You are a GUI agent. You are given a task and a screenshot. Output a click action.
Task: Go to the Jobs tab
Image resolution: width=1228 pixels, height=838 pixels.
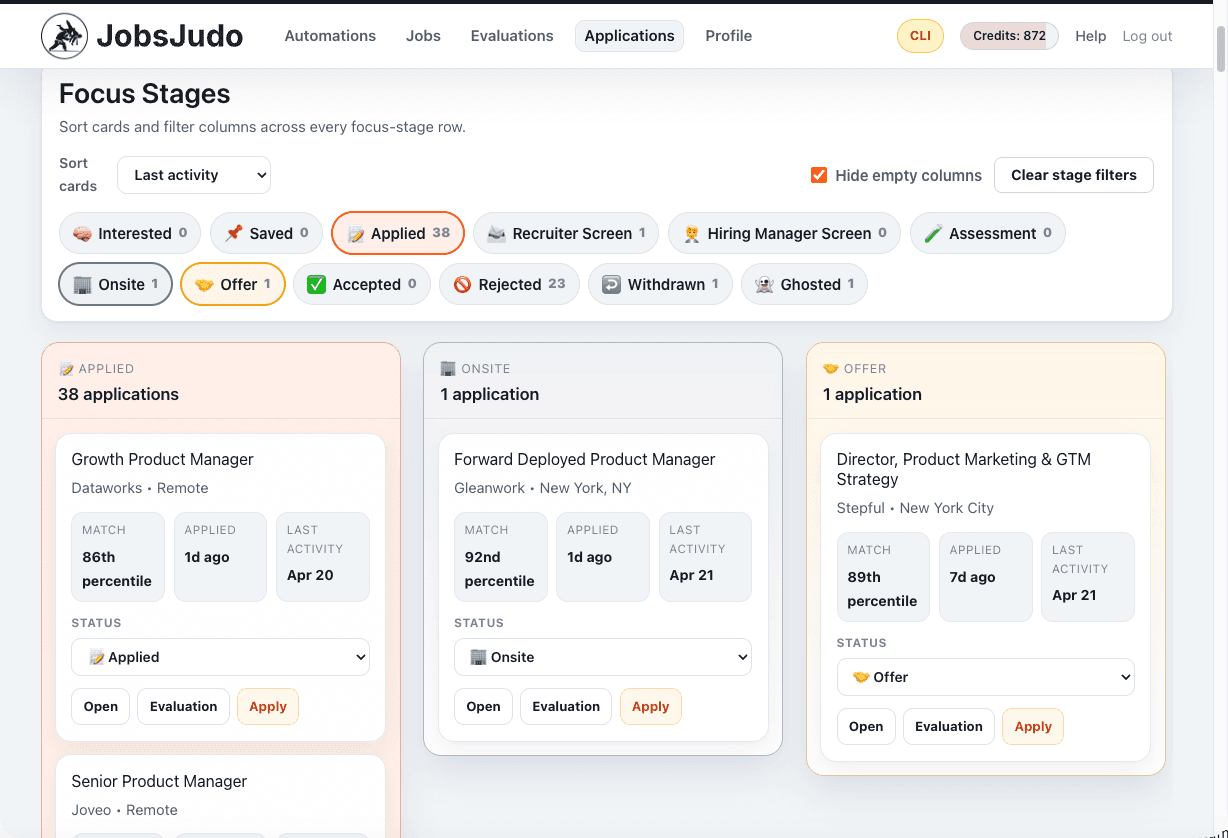click(x=423, y=36)
